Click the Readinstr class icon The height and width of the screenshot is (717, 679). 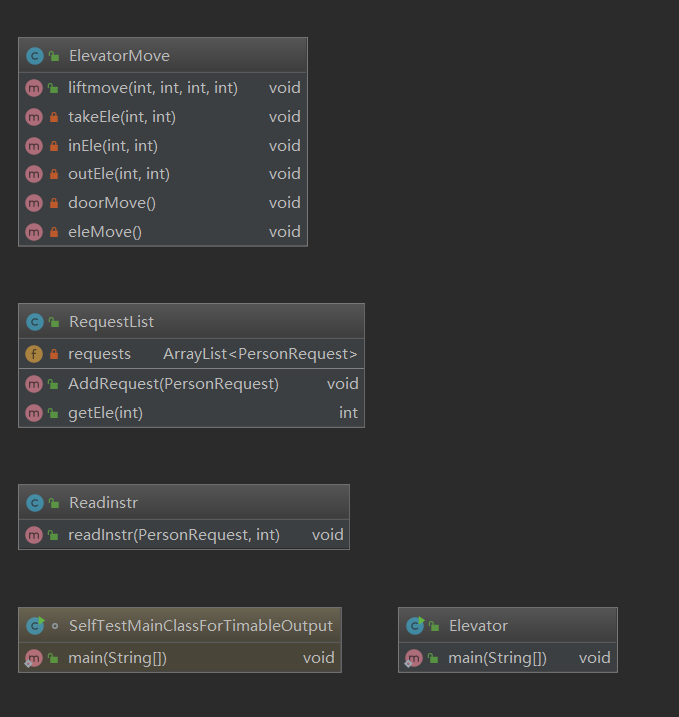point(34,503)
